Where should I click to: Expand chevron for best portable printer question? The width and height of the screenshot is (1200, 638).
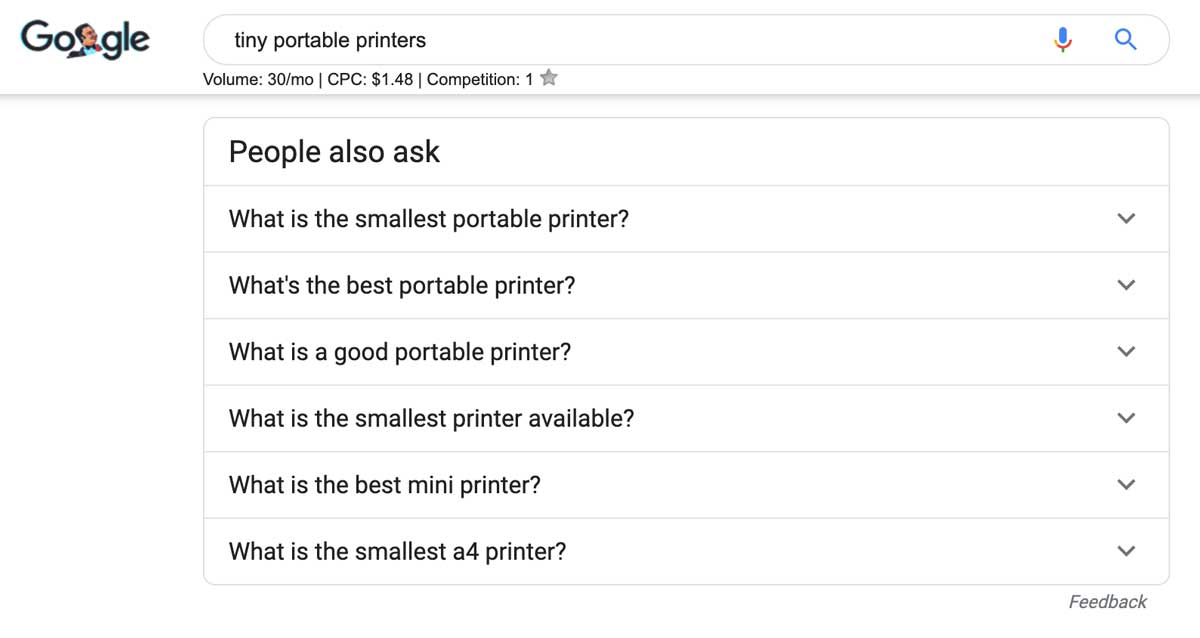pos(1126,285)
